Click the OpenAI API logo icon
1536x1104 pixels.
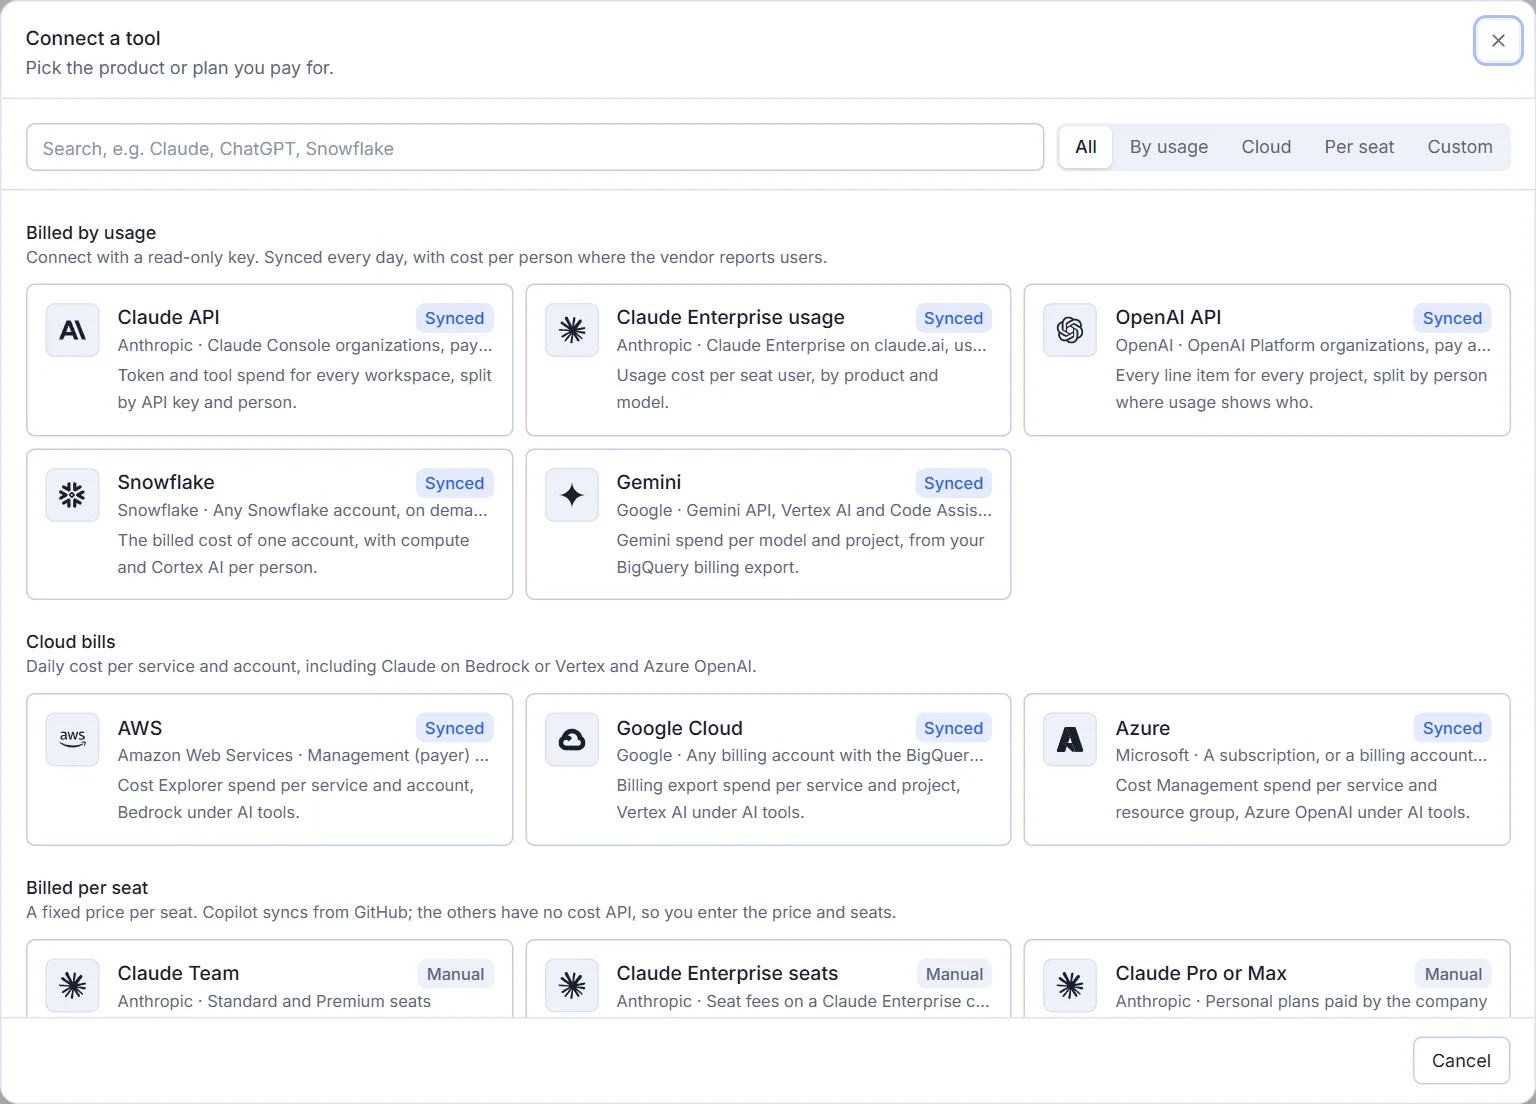point(1070,330)
